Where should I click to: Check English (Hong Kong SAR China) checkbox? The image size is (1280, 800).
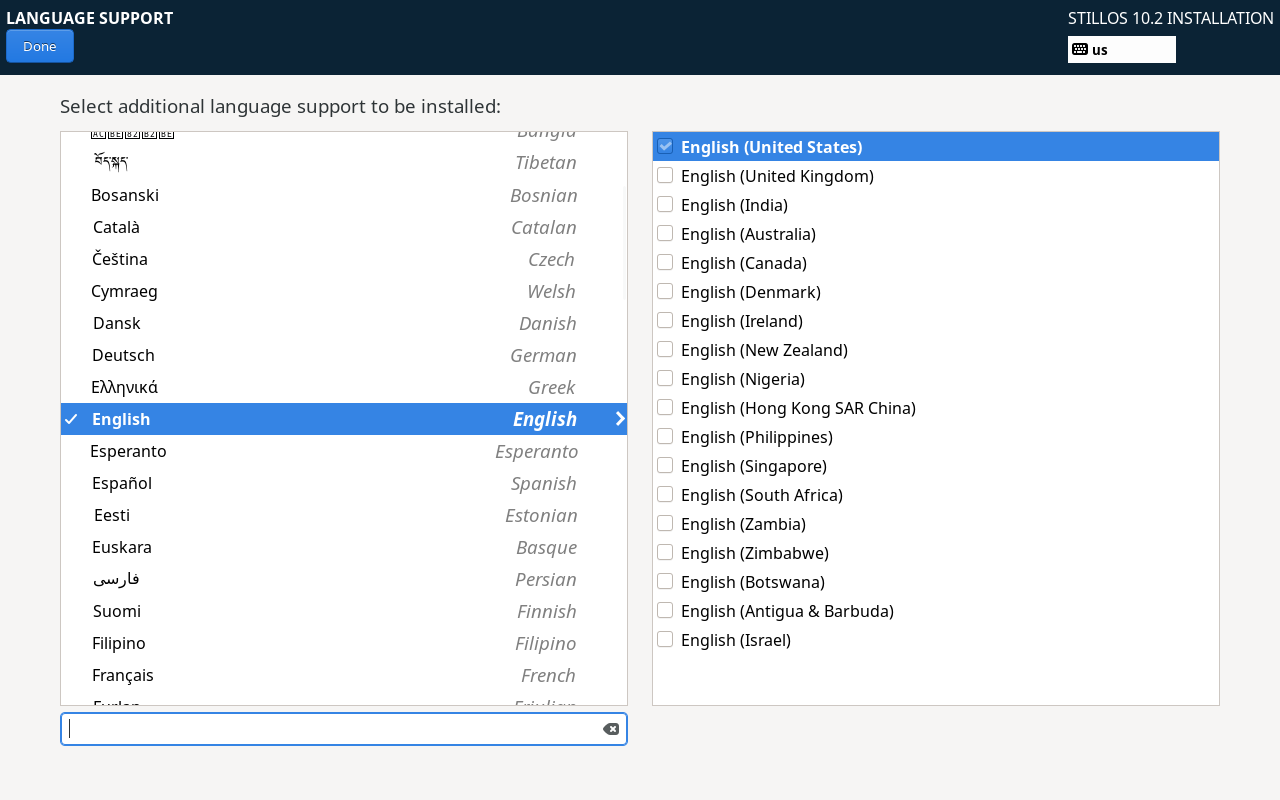click(x=665, y=407)
